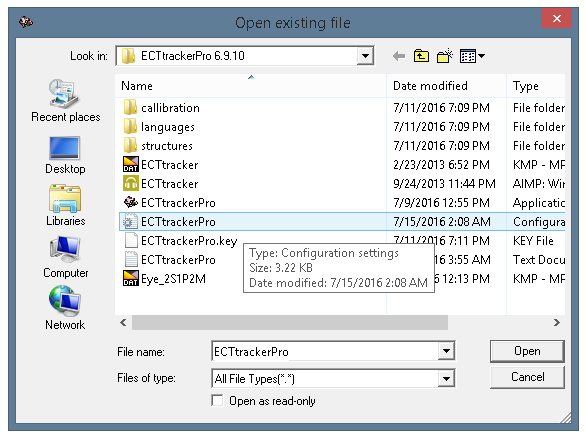Image resolution: width=586 pixels, height=438 pixels.
Task: Click the Applicatic type cell
Action: 539,203
